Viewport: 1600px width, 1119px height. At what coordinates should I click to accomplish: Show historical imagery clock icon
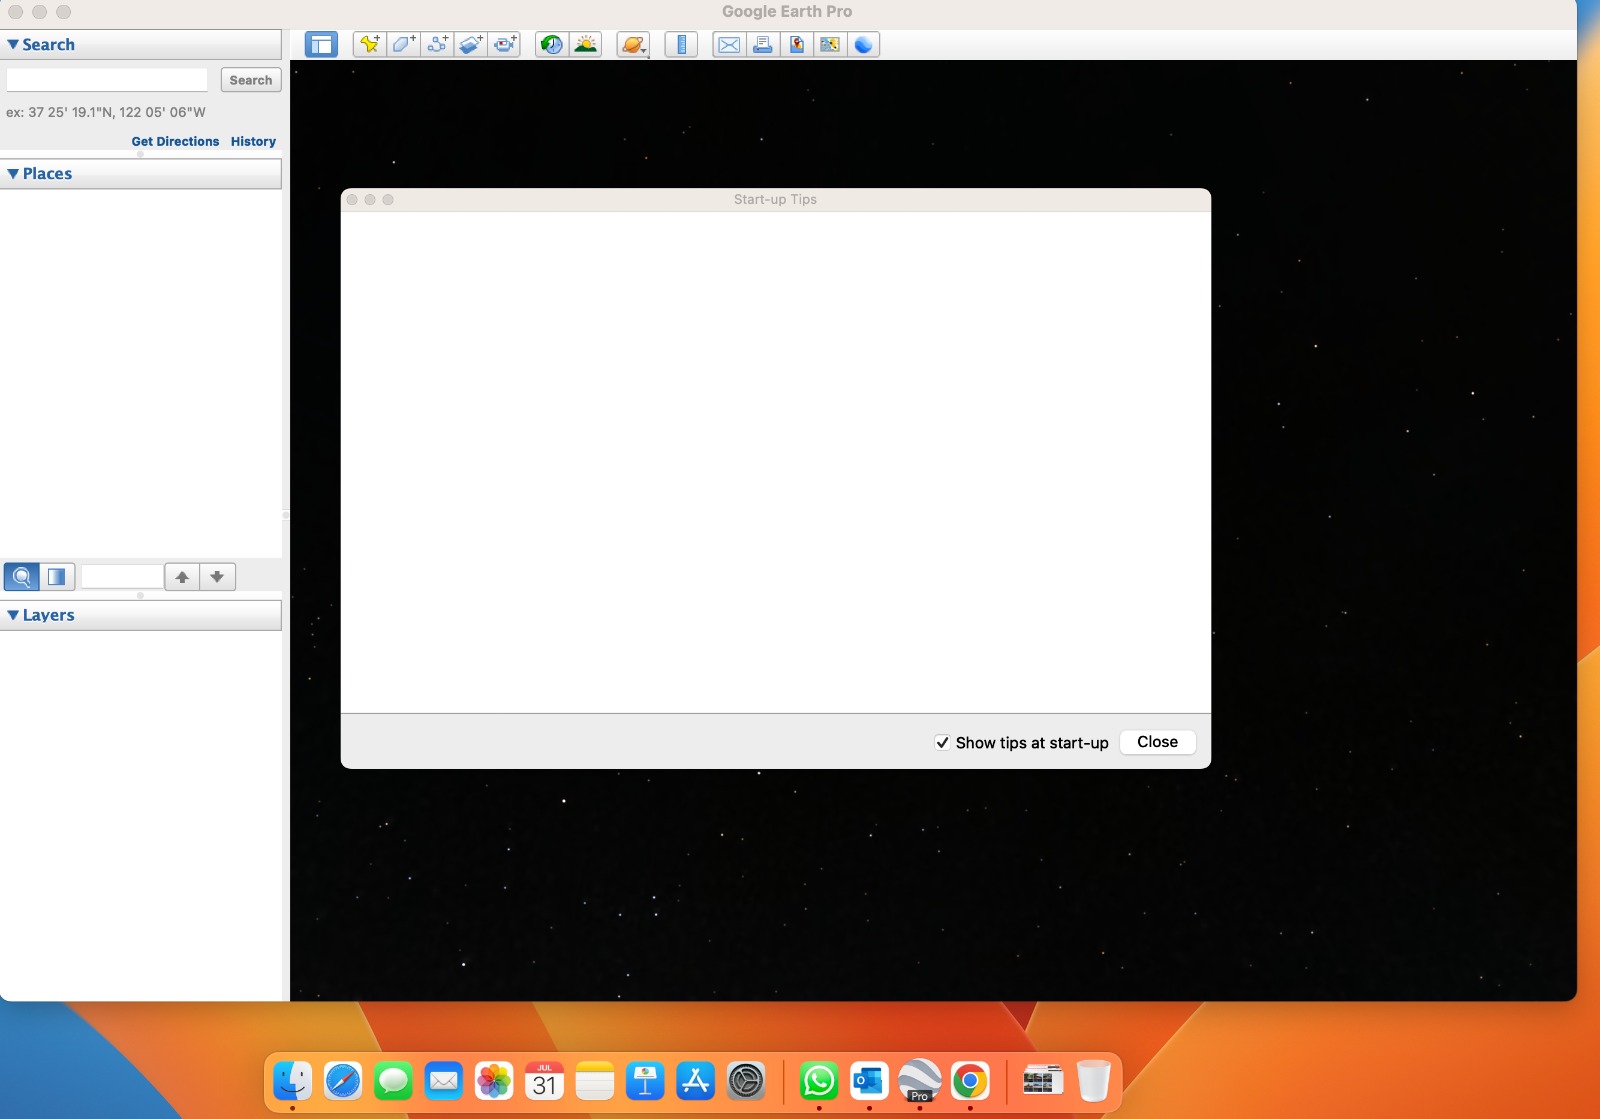pyautogui.click(x=552, y=44)
